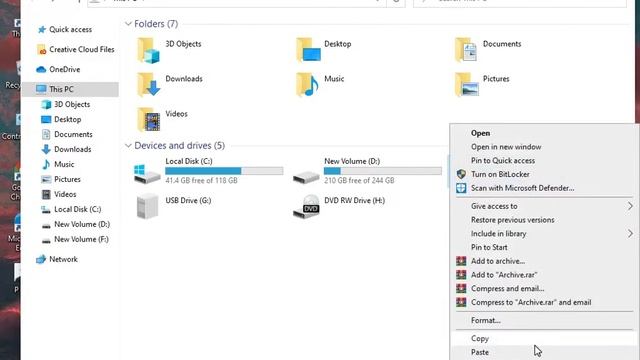The width and height of the screenshot is (640, 360).
Task: Open the Videos folder icon
Action: tap(149, 120)
